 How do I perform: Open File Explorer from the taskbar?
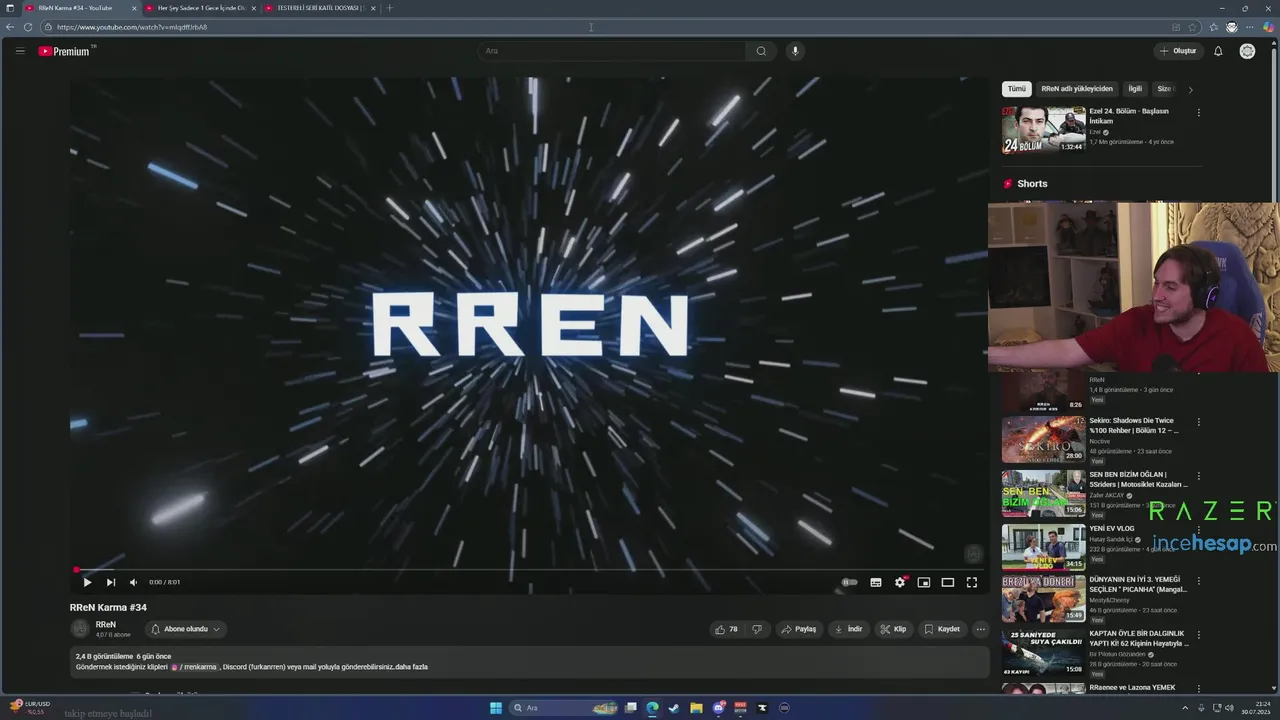tap(696, 708)
